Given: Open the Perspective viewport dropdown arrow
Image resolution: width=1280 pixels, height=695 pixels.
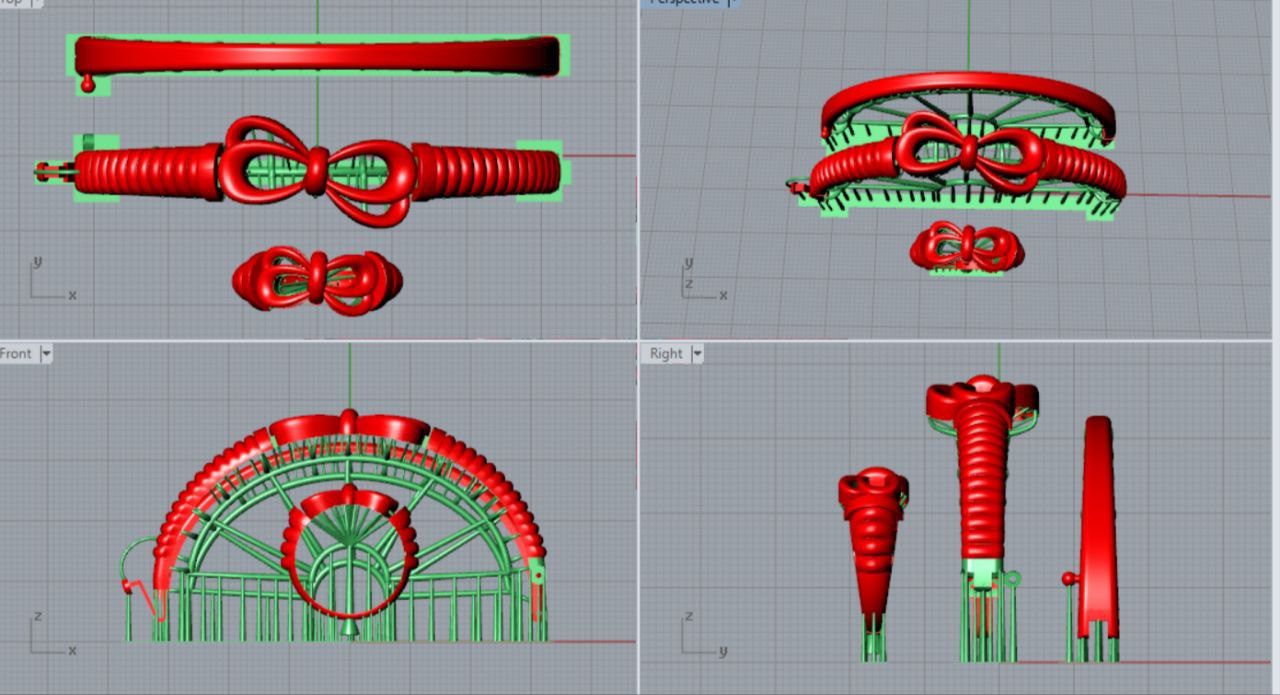Looking at the screenshot, I should tap(732, 2).
